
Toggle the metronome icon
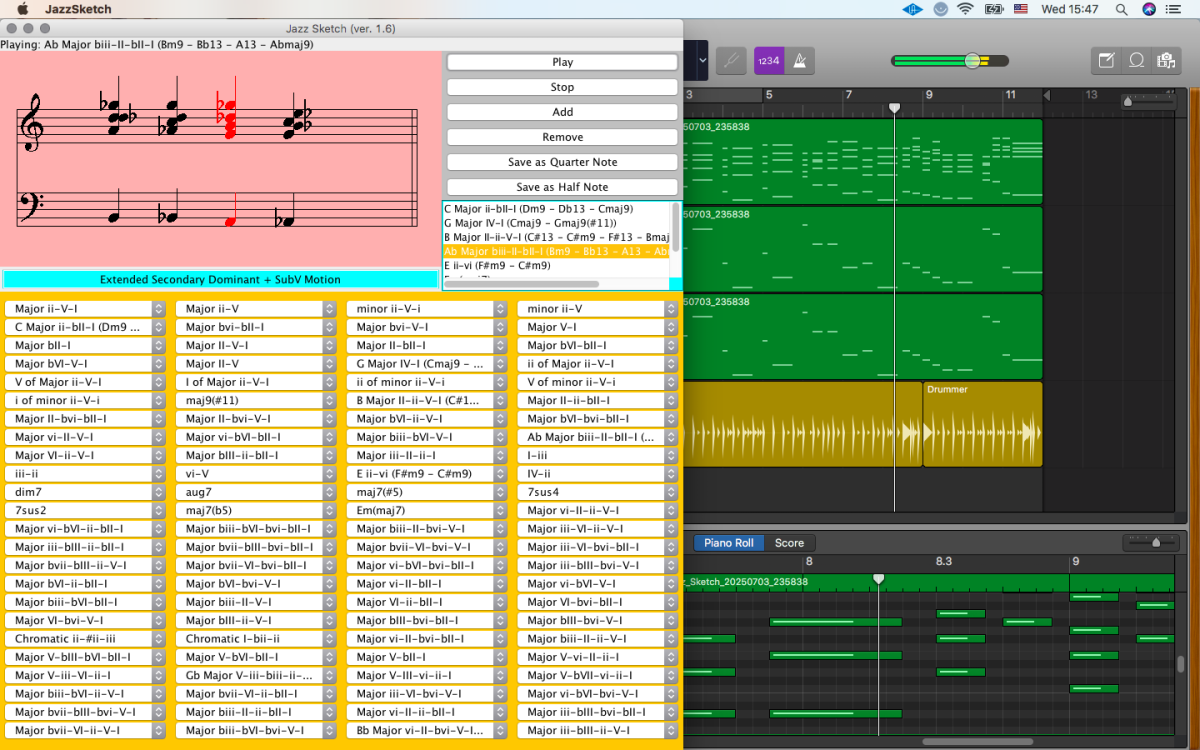coord(799,61)
